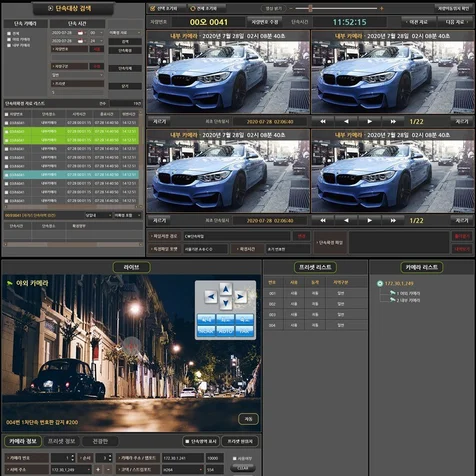
Task: Open the start hour dropdown showing 00
Action: coord(96,33)
